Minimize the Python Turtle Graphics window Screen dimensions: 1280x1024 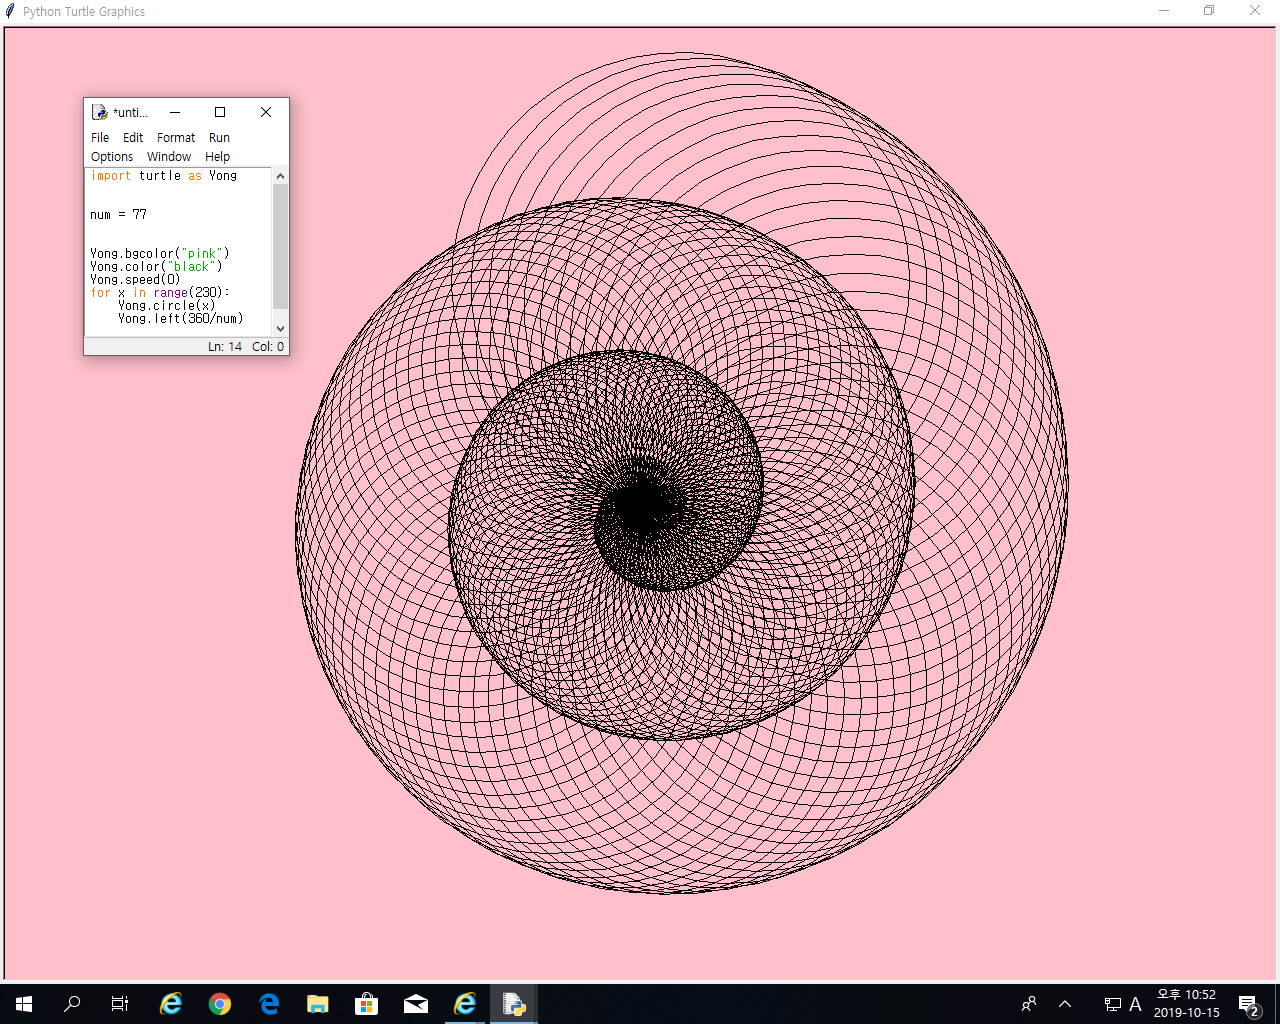coord(1164,11)
